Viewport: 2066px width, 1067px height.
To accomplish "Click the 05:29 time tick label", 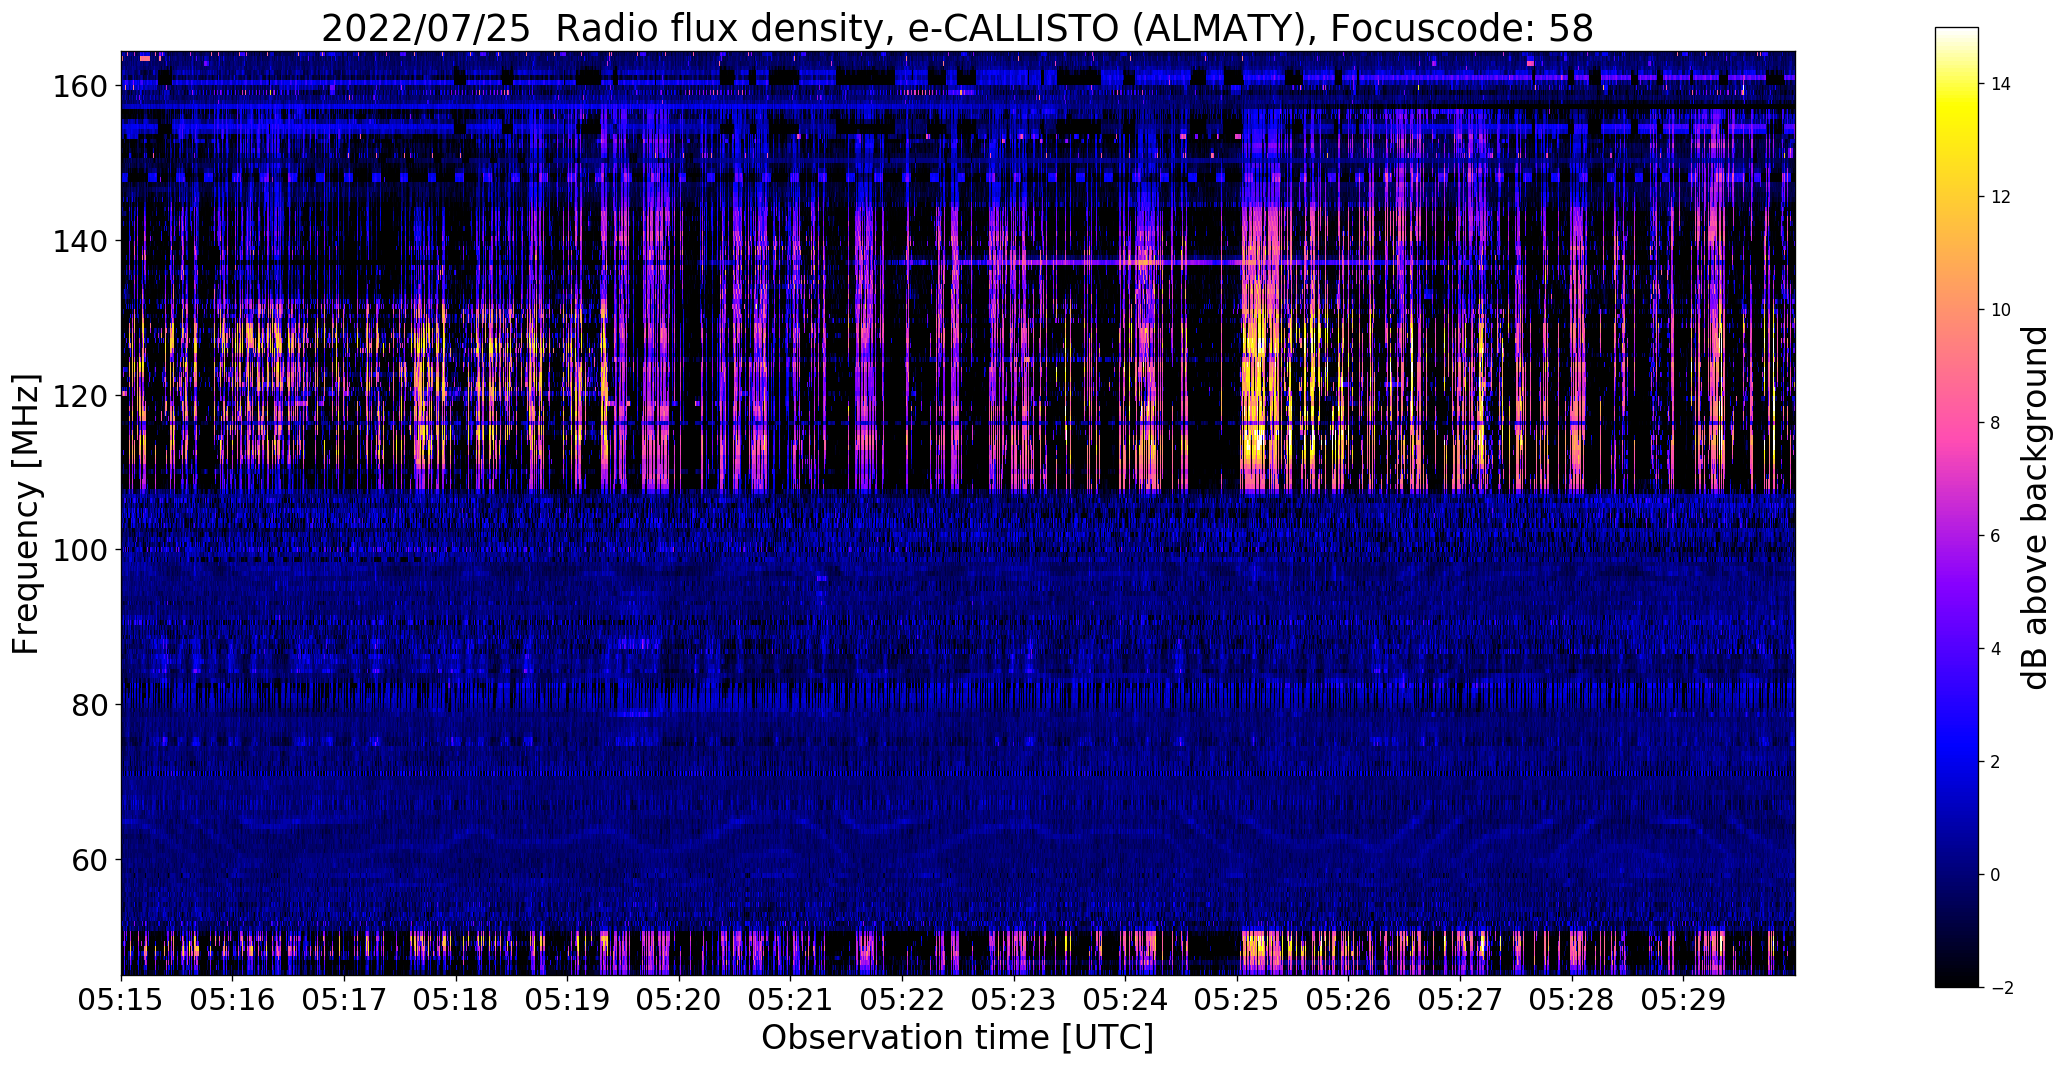I will [1683, 1001].
